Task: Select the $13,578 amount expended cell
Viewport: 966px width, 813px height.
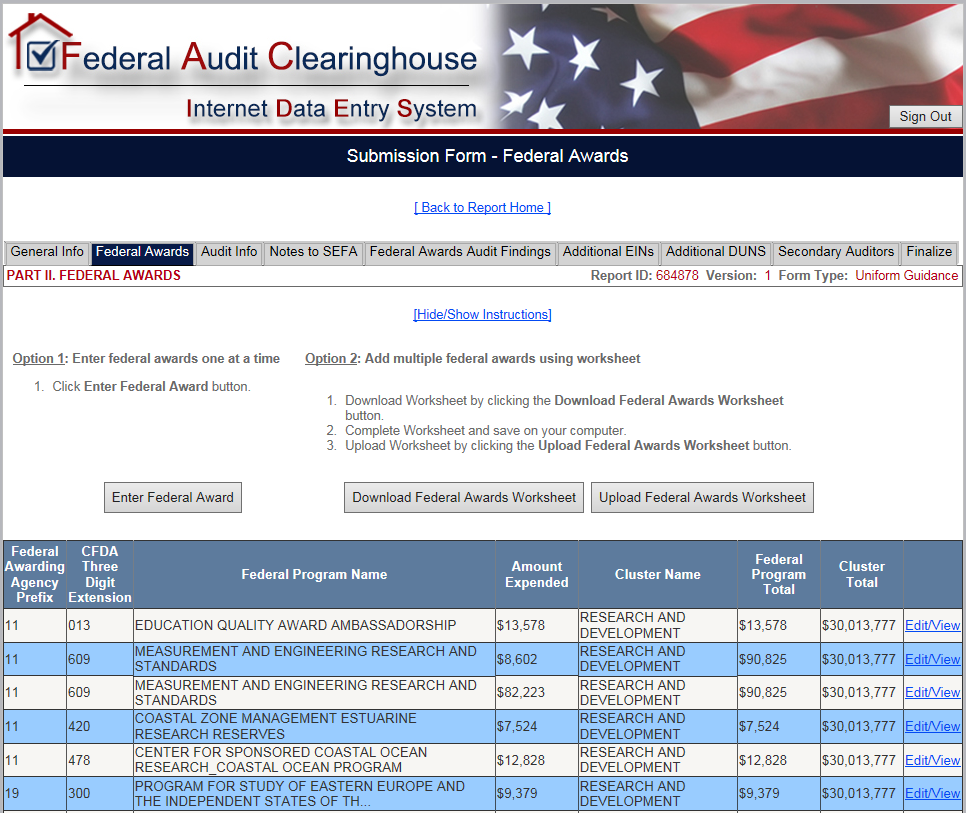Action: [x=537, y=626]
